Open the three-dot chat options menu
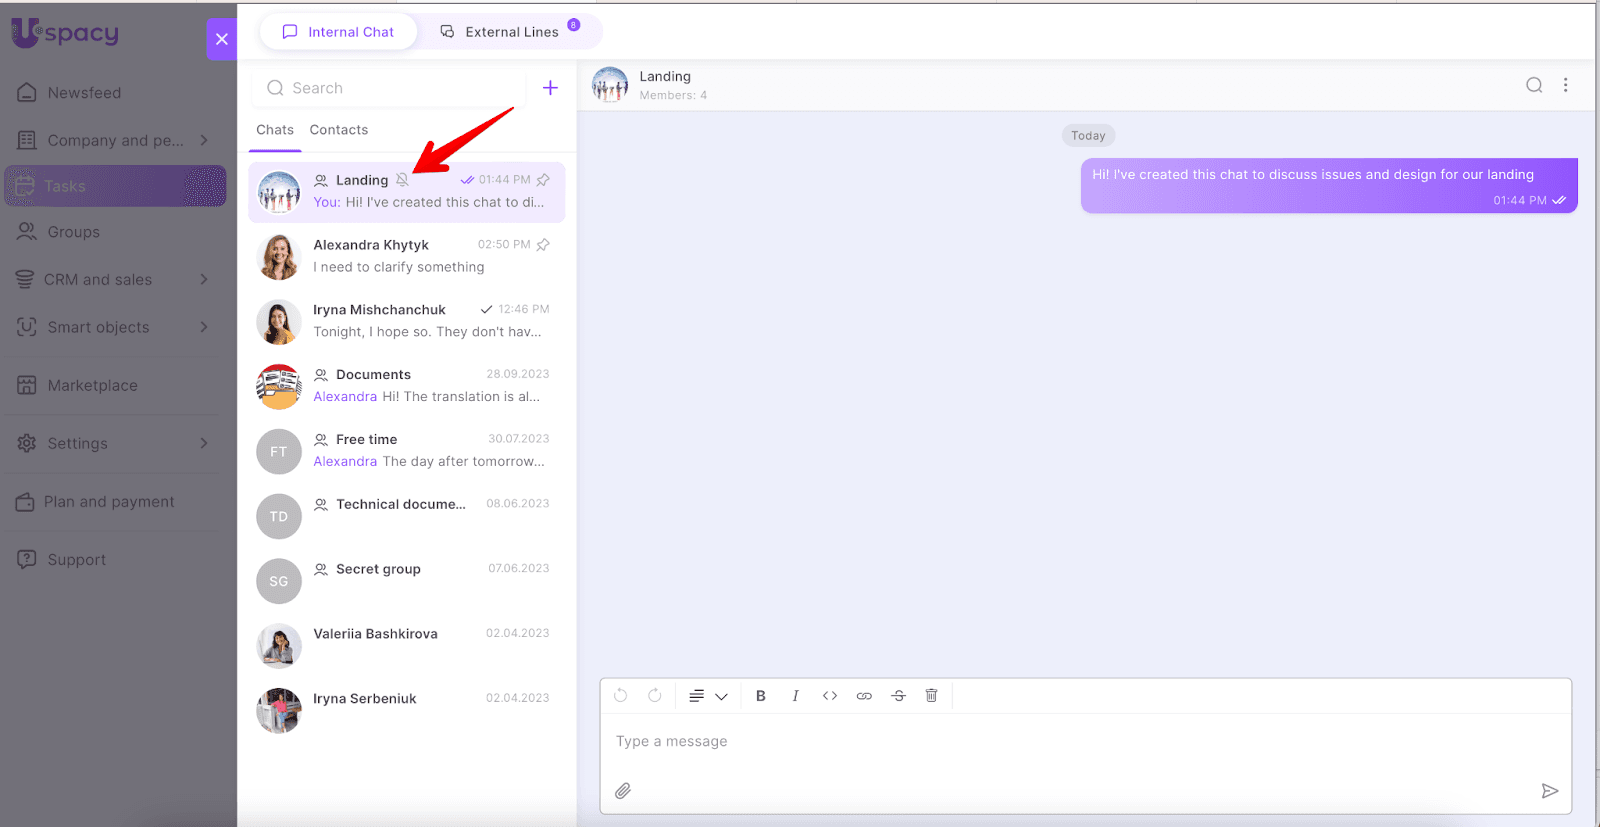 pos(1565,86)
